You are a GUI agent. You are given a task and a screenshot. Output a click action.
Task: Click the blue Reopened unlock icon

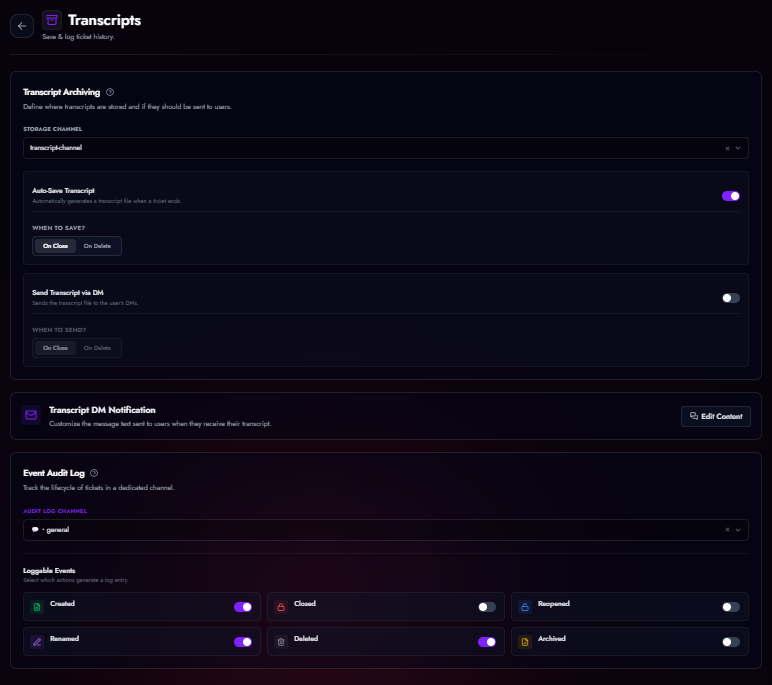click(525, 607)
